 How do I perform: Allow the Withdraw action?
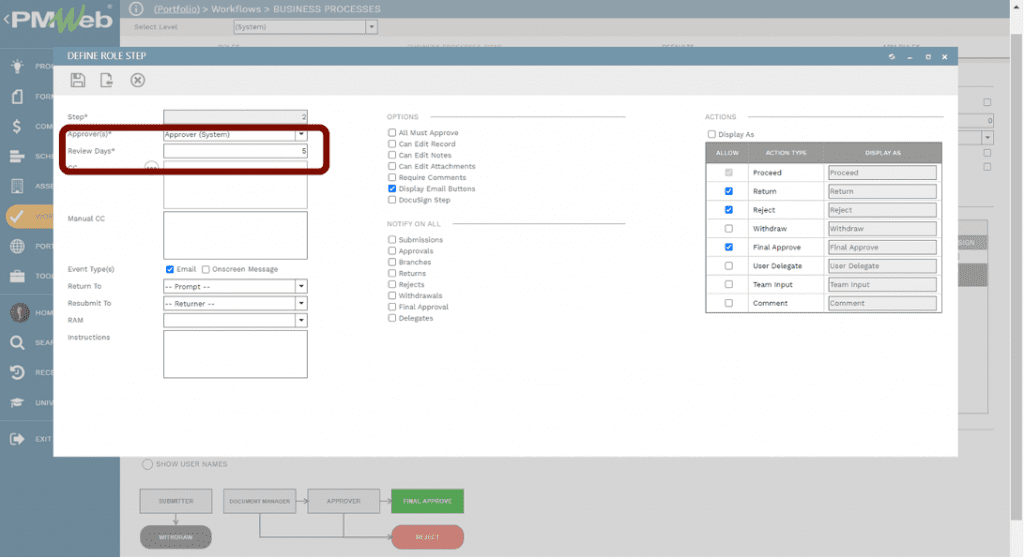coord(729,229)
